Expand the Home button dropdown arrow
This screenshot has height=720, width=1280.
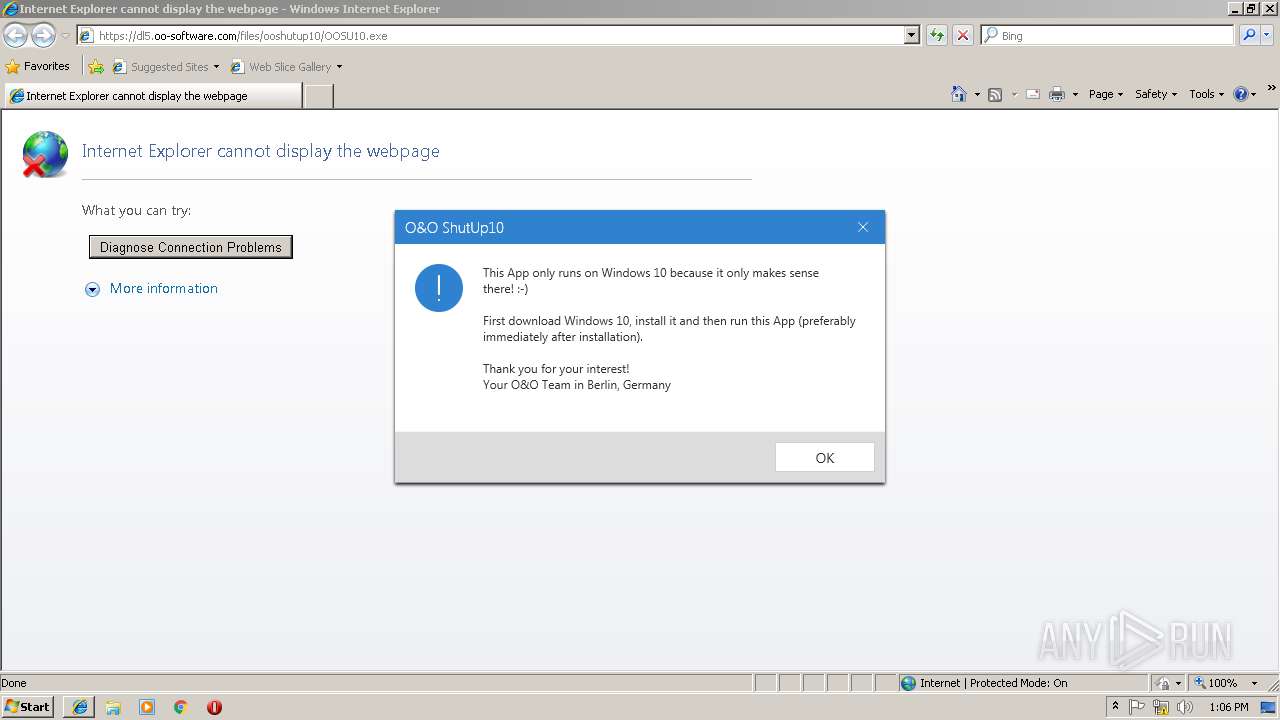(x=977, y=95)
